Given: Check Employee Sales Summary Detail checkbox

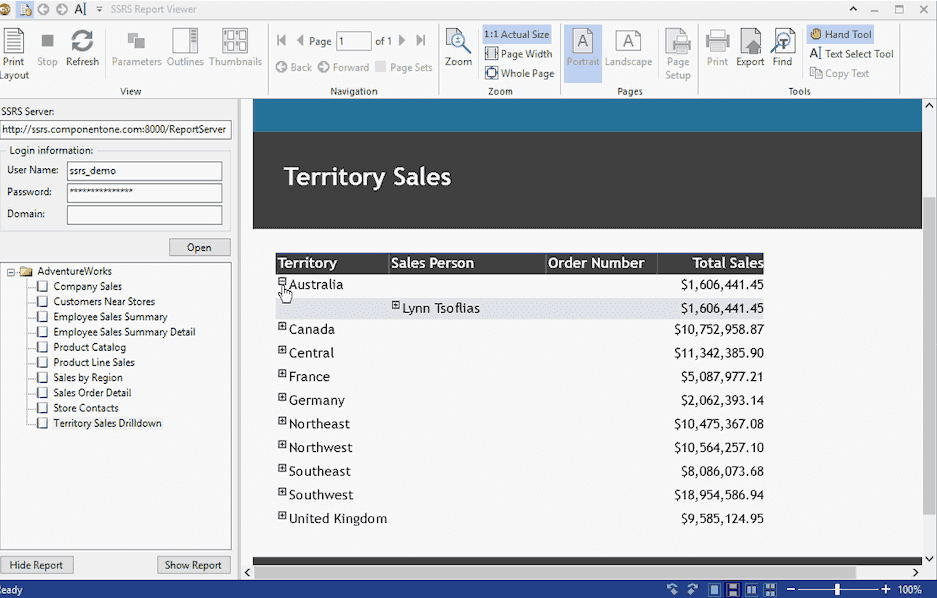Looking at the screenshot, I should pos(42,332).
